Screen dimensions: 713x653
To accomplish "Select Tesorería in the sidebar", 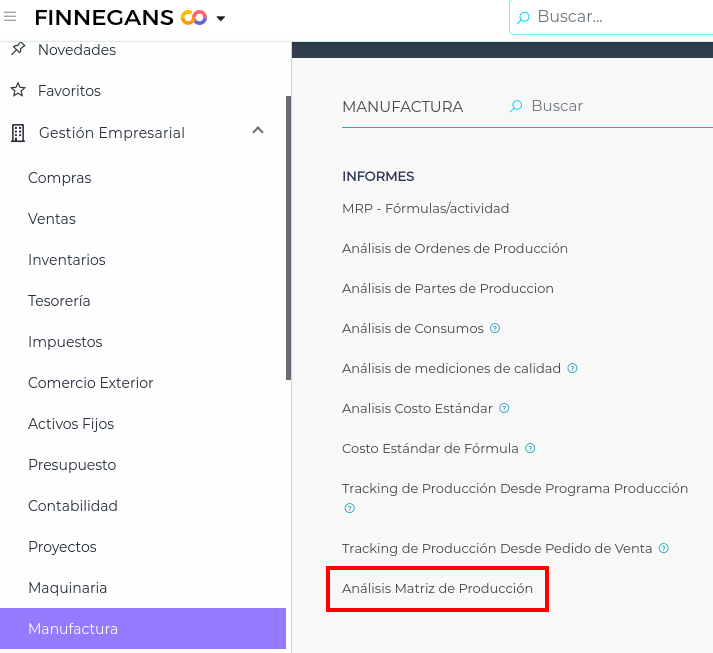I will pos(59,301).
